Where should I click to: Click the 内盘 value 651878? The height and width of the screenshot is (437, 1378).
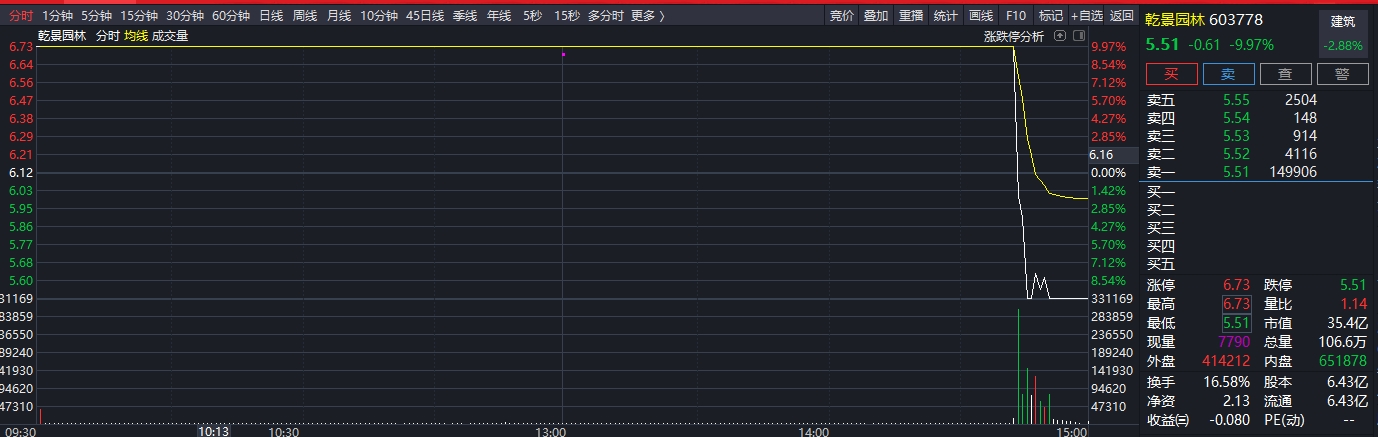pos(1343,361)
